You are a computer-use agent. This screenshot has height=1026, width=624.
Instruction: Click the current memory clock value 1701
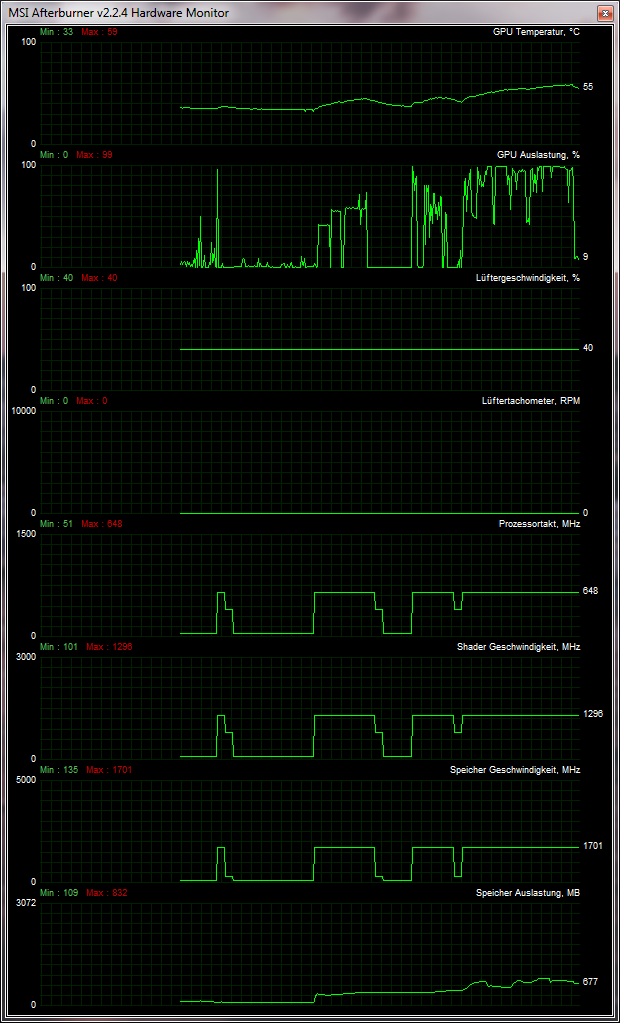593,845
